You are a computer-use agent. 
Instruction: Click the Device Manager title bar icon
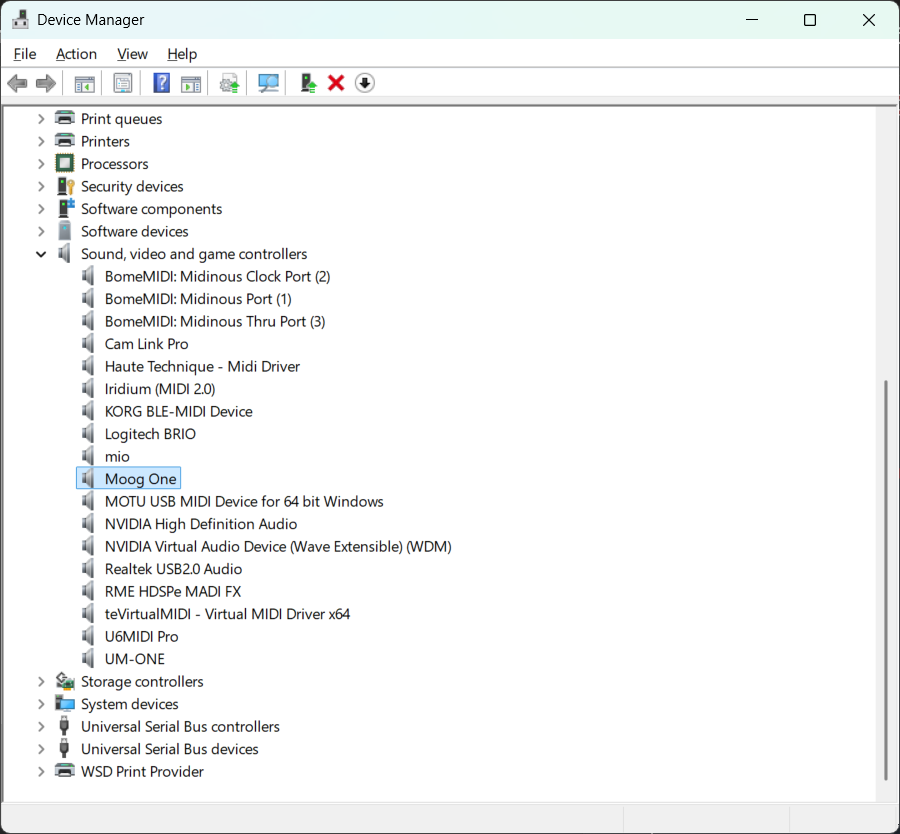coord(20,20)
